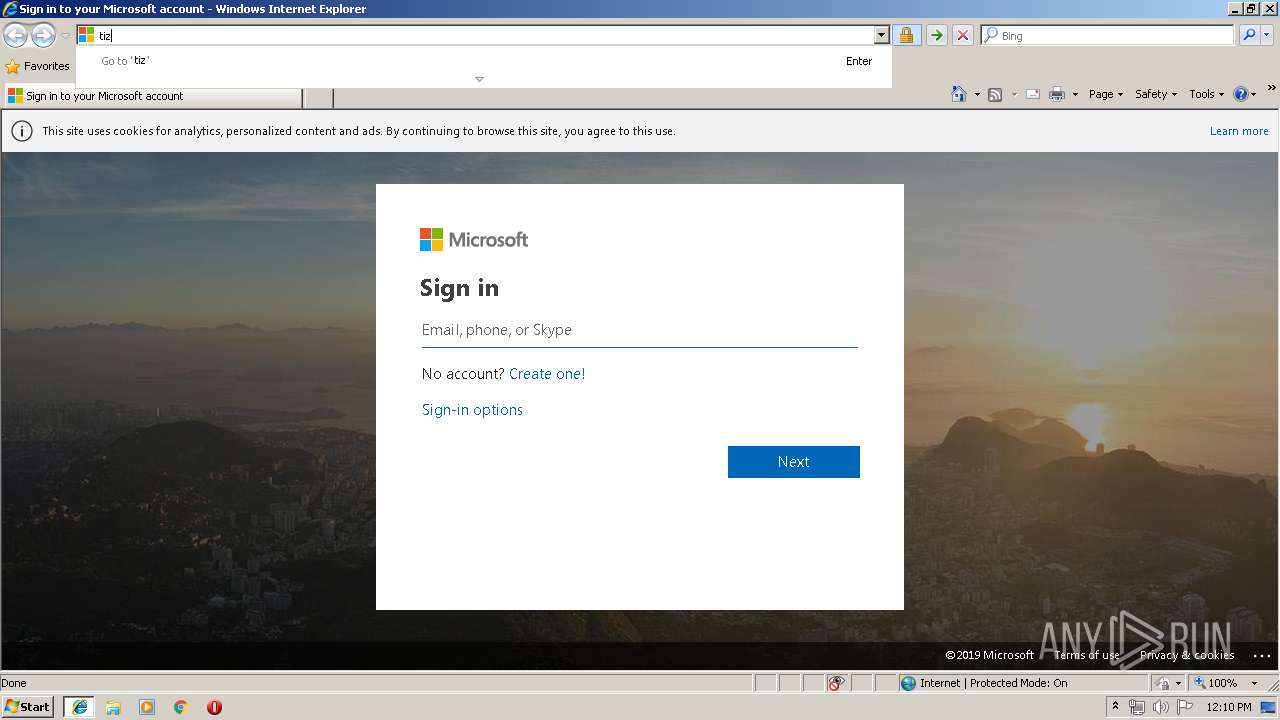Screen dimensions: 1280x720
Task: Click the Read mail envelope icon
Action: coord(1032,94)
